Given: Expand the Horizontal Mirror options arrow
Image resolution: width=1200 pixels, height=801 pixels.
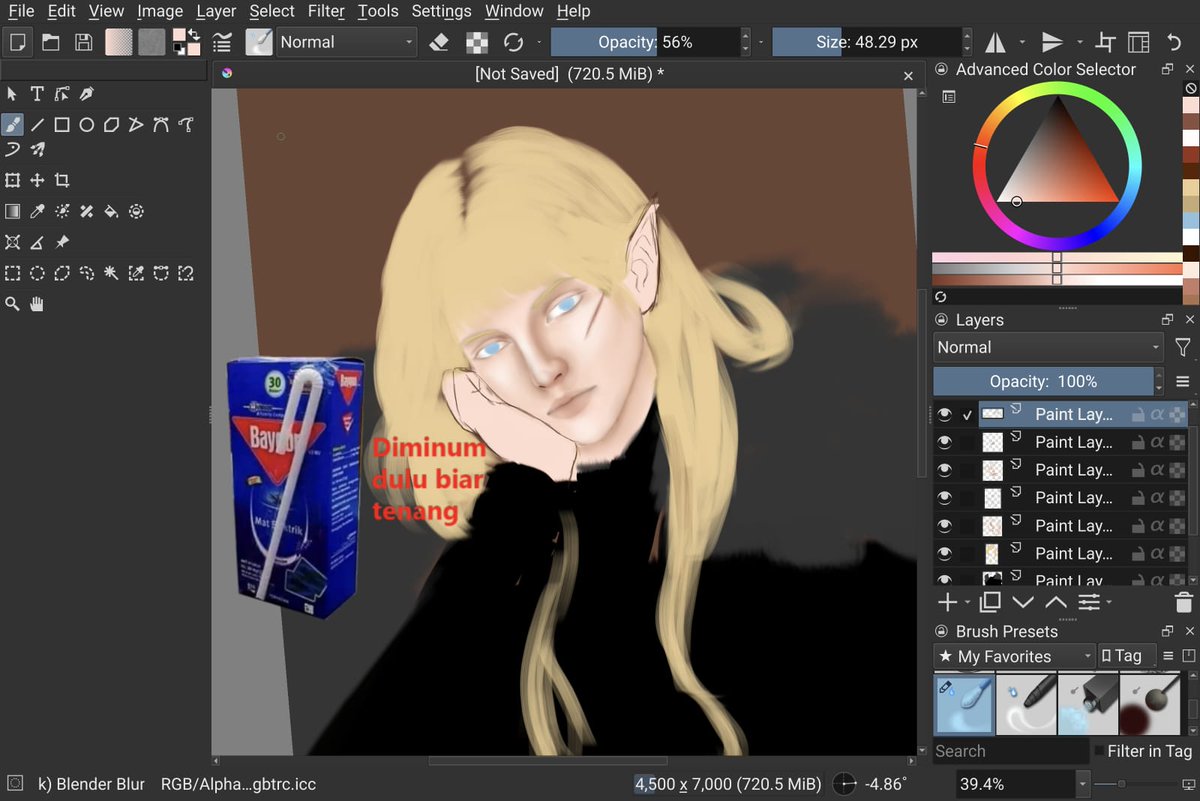Looking at the screenshot, I should [1021, 42].
